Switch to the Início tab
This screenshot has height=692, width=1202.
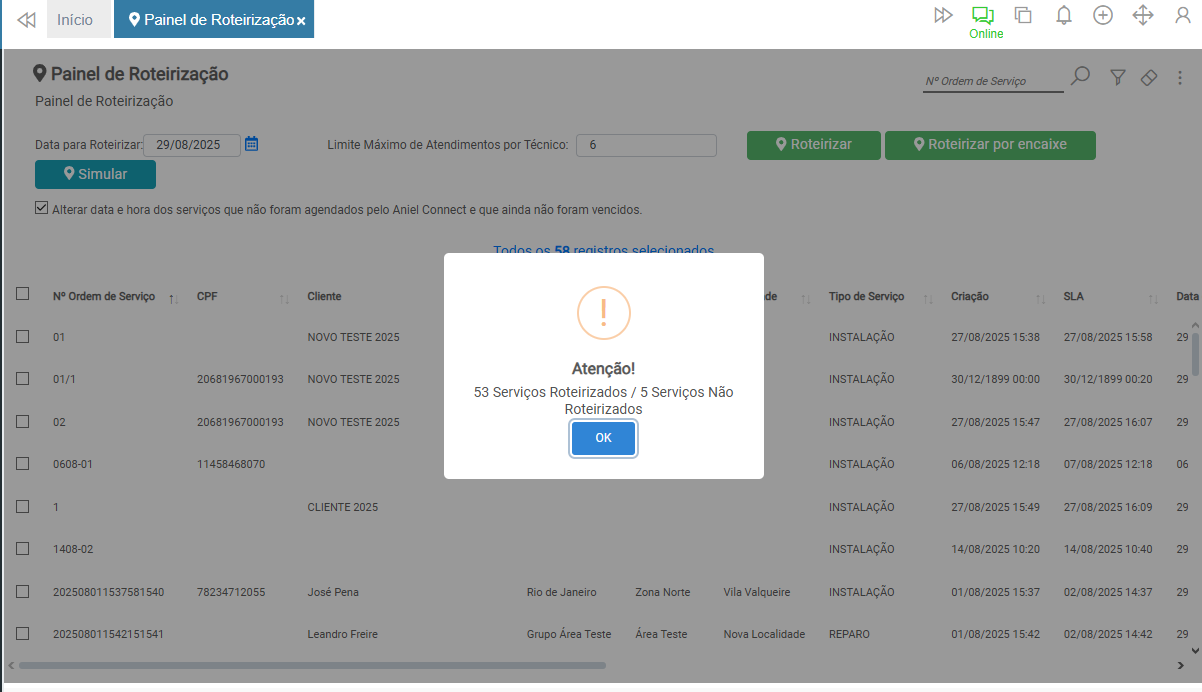75,20
